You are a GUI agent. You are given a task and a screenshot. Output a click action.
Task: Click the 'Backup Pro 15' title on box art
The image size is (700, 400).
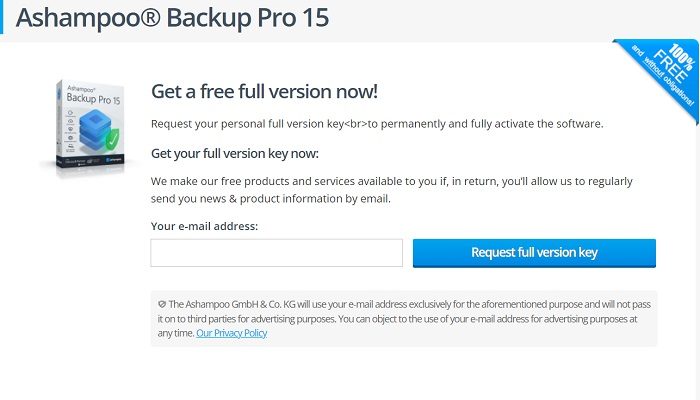click(93, 99)
